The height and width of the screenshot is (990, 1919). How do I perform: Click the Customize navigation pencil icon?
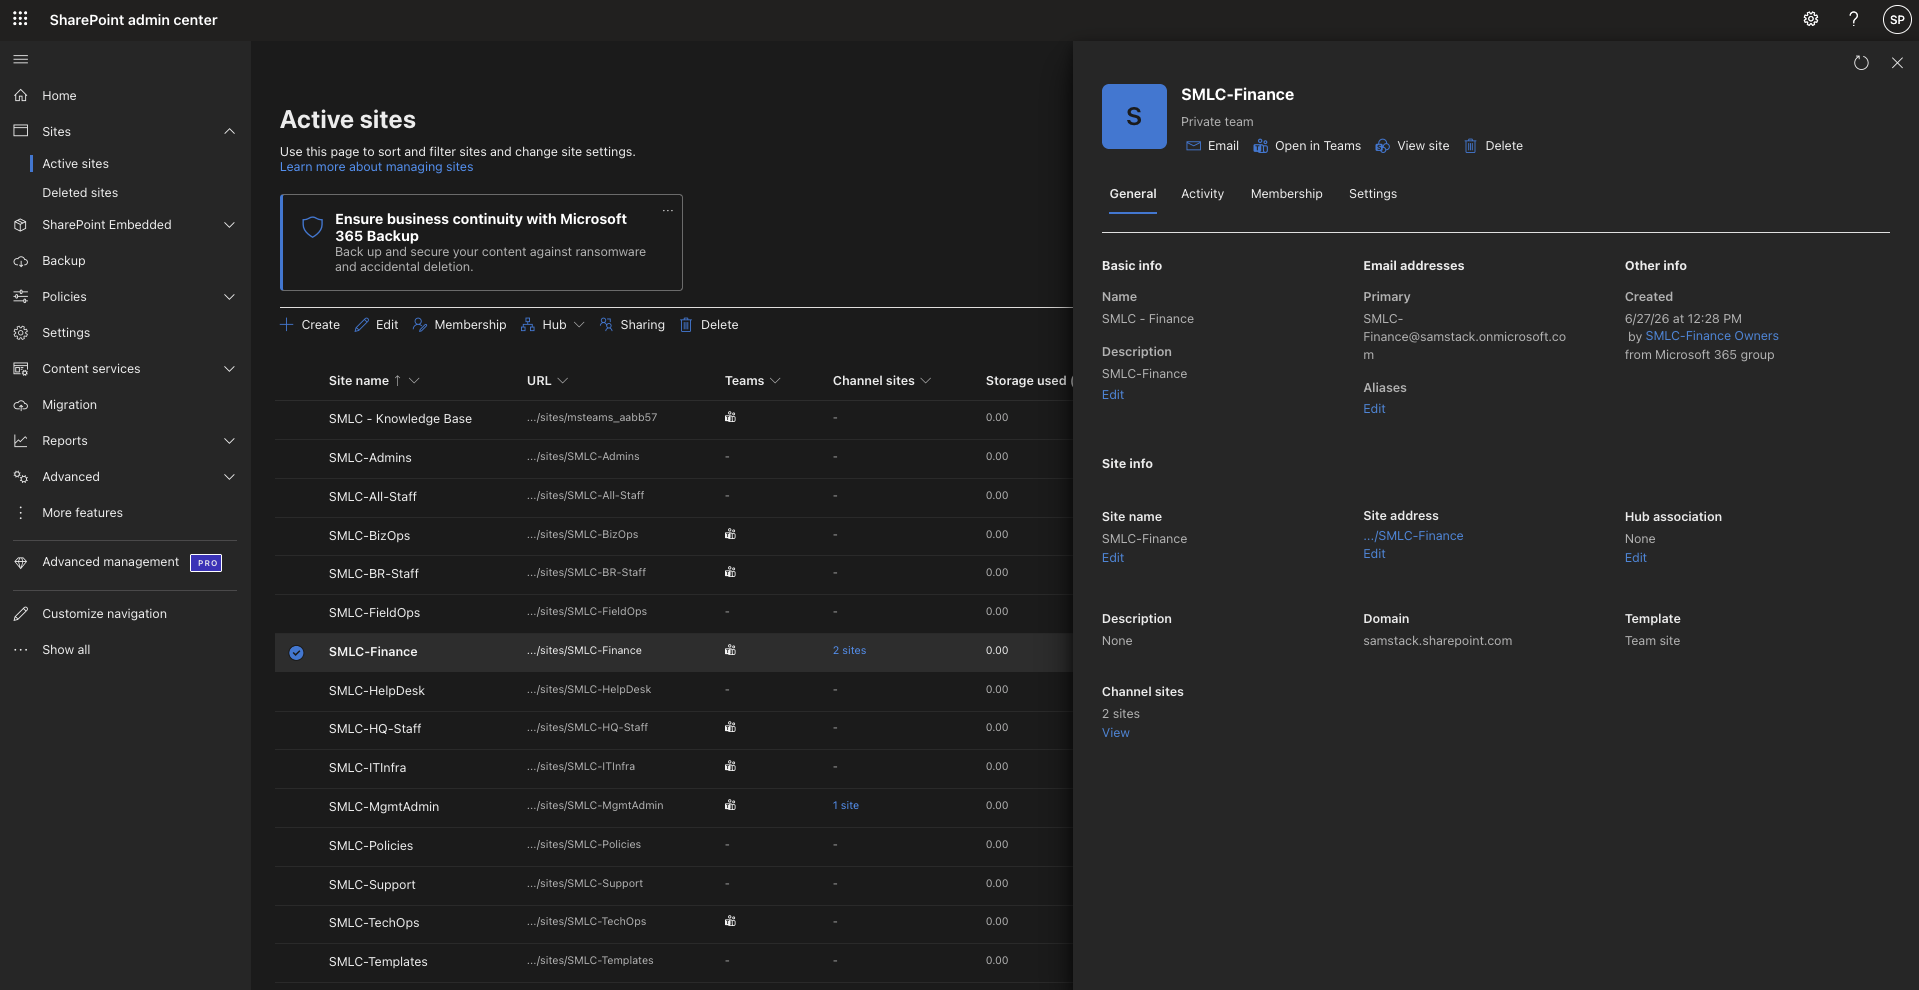pos(20,614)
